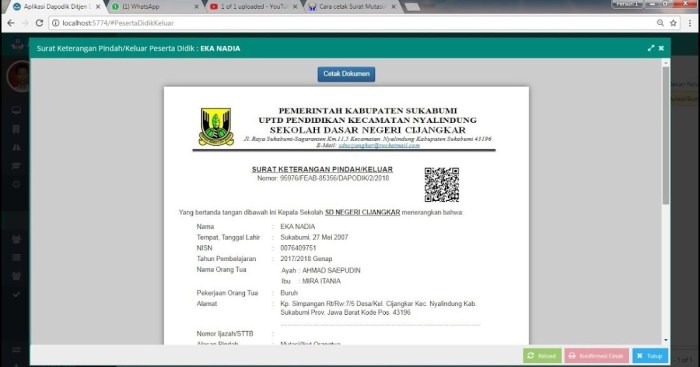Bookmark this page with the star icon
This screenshot has width=700, height=367.
[x=673, y=23]
